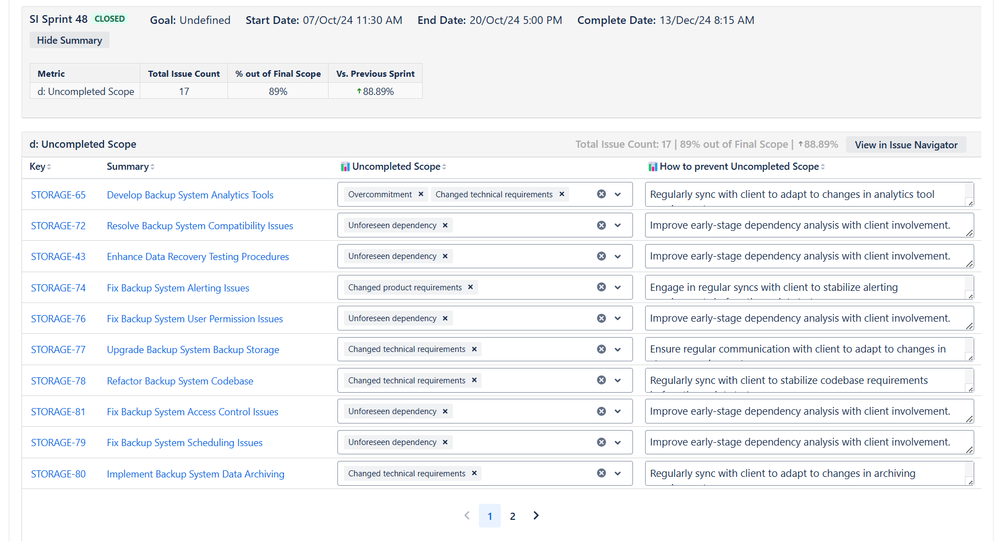
Task: Remove Changed technical requirements tag on STORAGE-80
Action: (474, 473)
